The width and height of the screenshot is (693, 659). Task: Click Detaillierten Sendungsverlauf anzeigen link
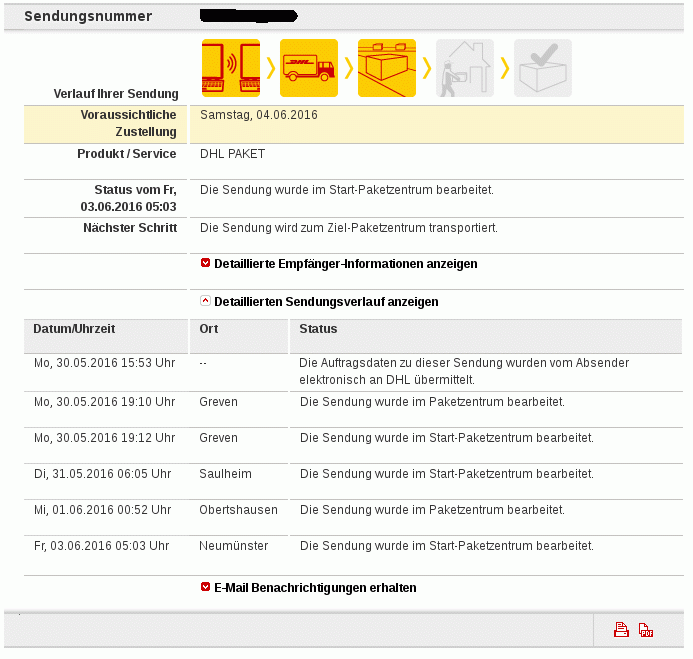point(326,302)
